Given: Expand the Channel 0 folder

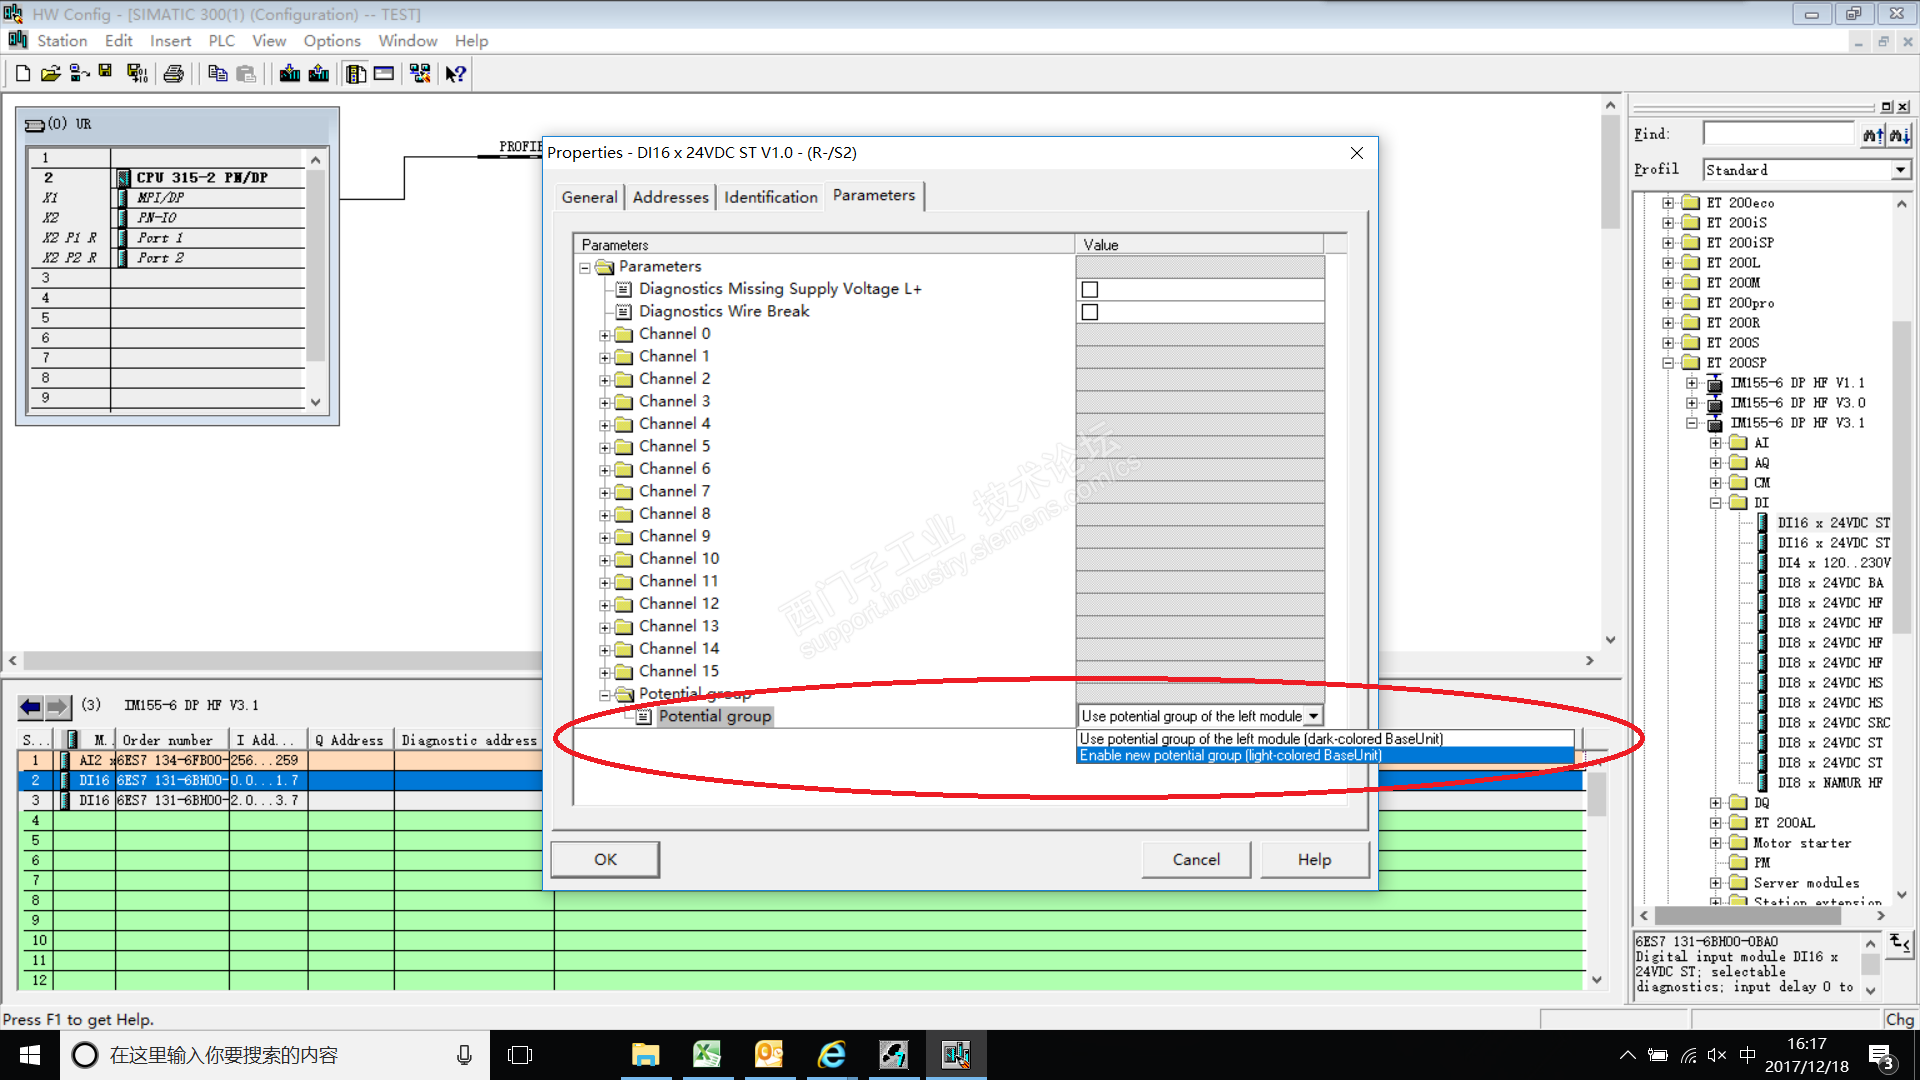Looking at the screenshot, I should 605,335.
